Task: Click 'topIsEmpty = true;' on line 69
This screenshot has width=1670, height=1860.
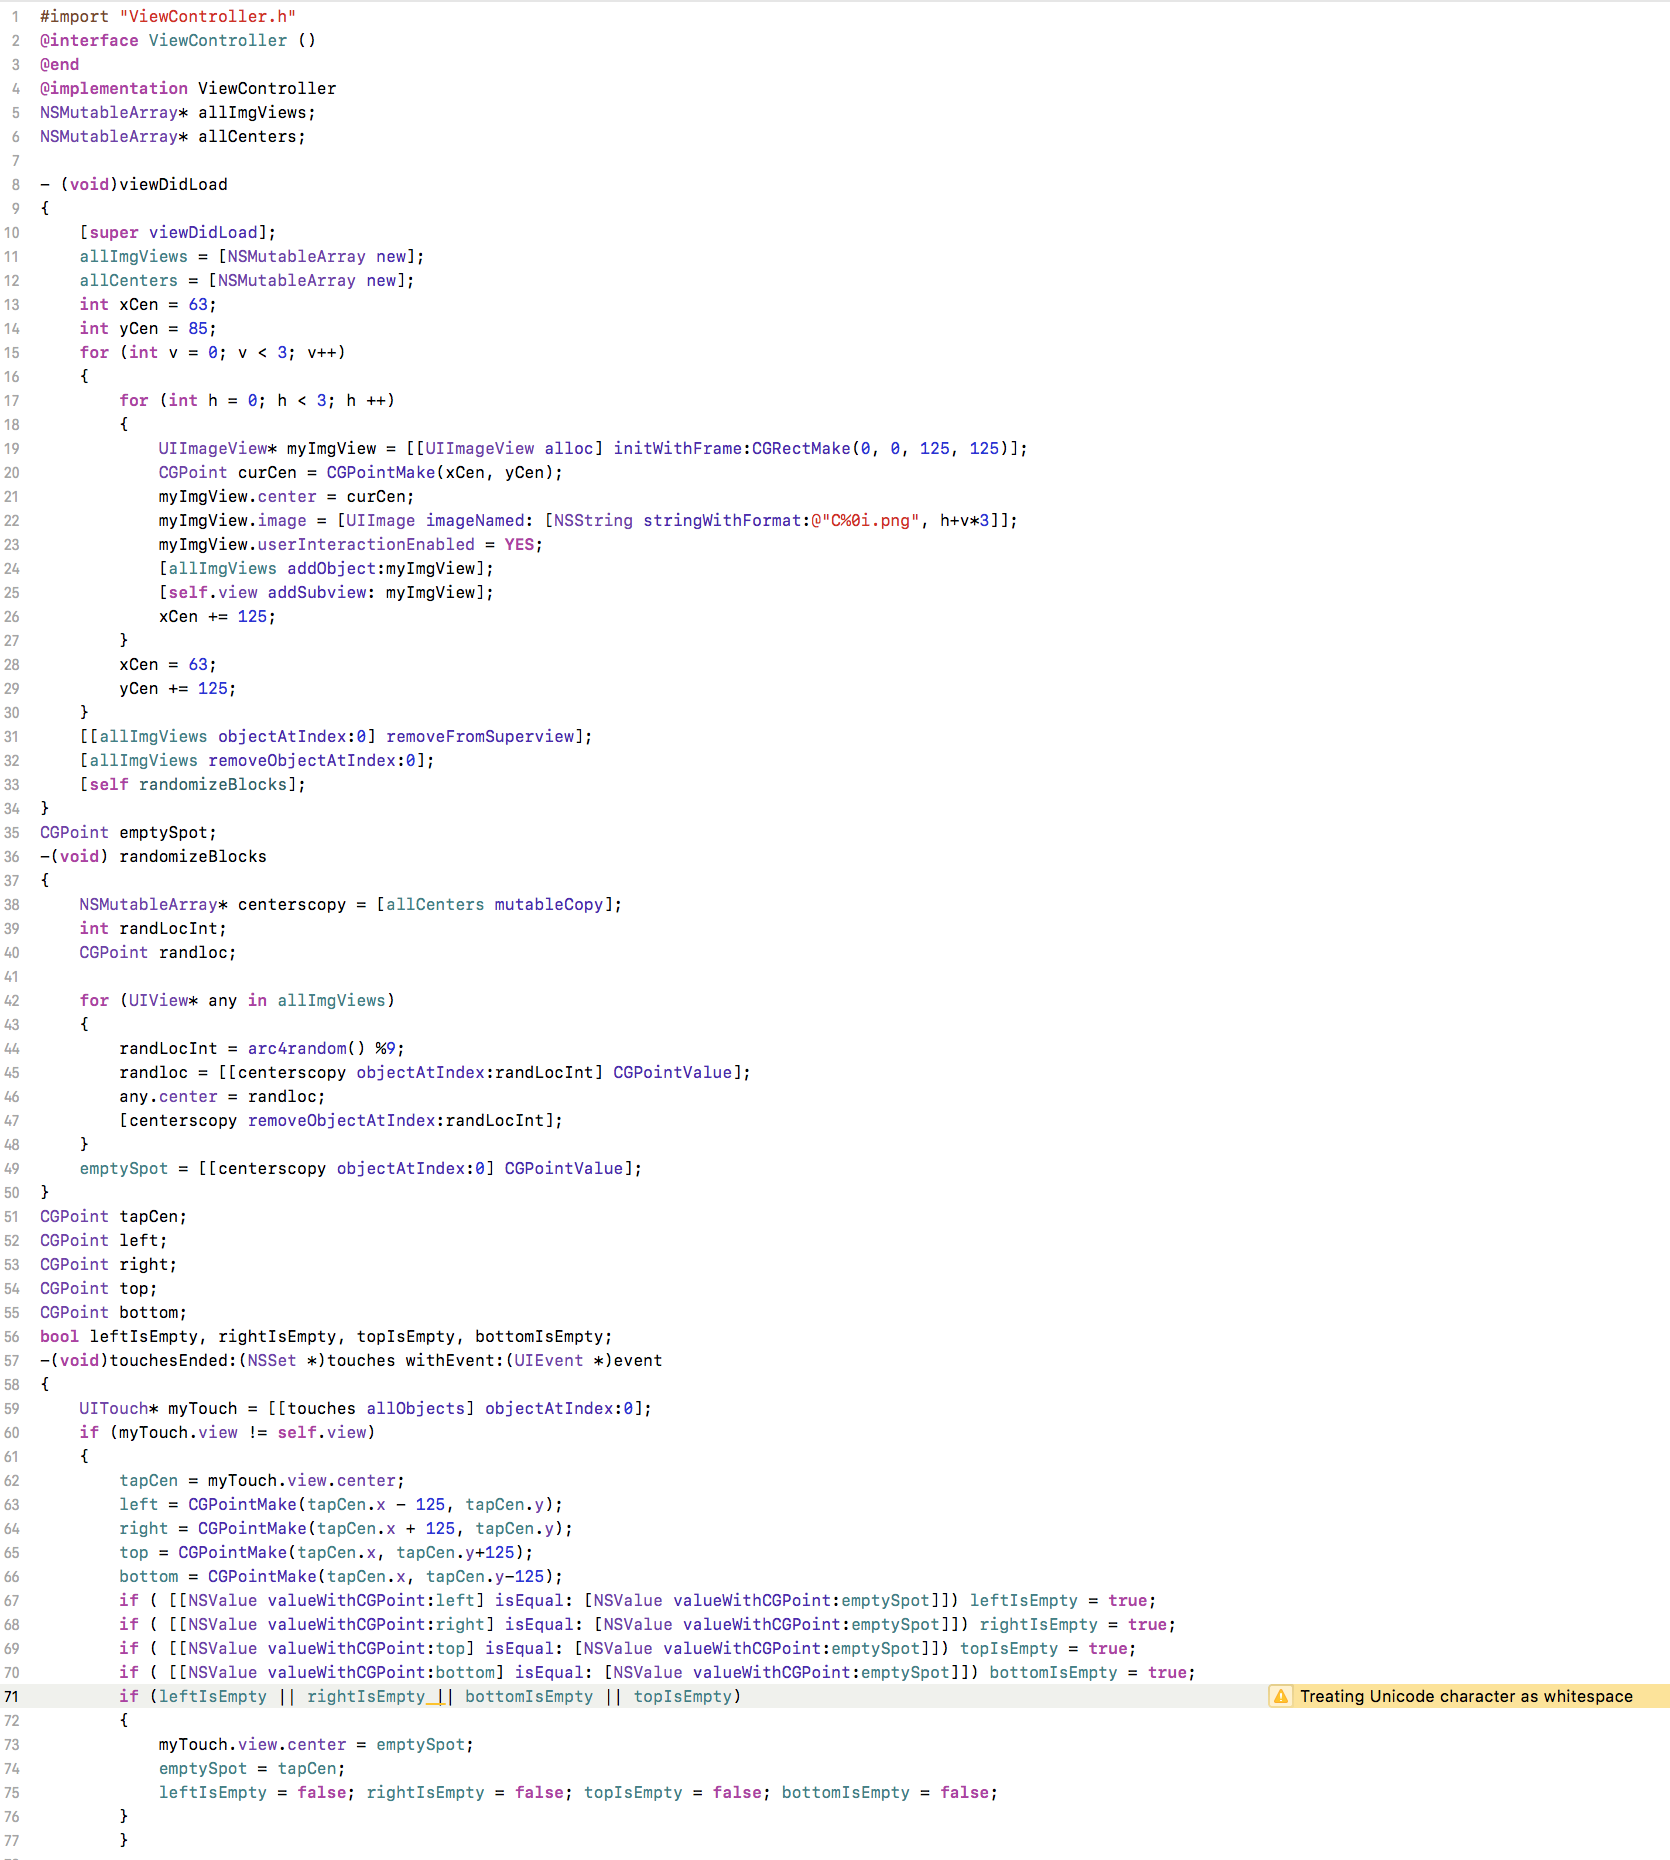Action: 1048,1648
